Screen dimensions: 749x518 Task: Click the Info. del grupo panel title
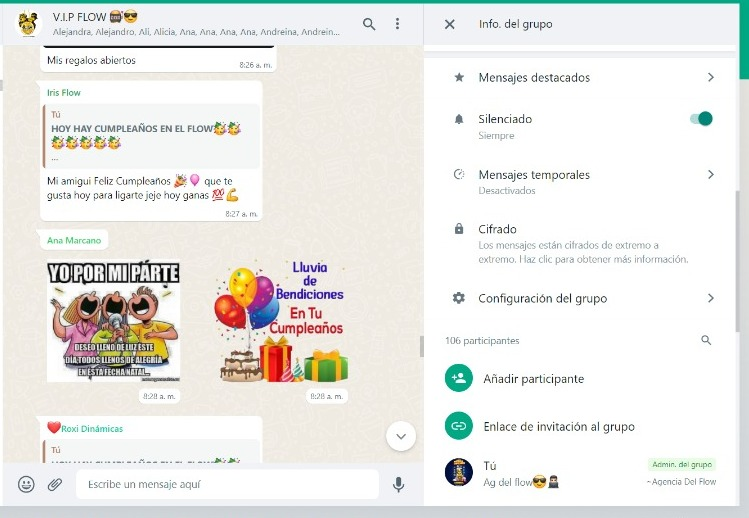pyautogui.click(x=515, y=24)
